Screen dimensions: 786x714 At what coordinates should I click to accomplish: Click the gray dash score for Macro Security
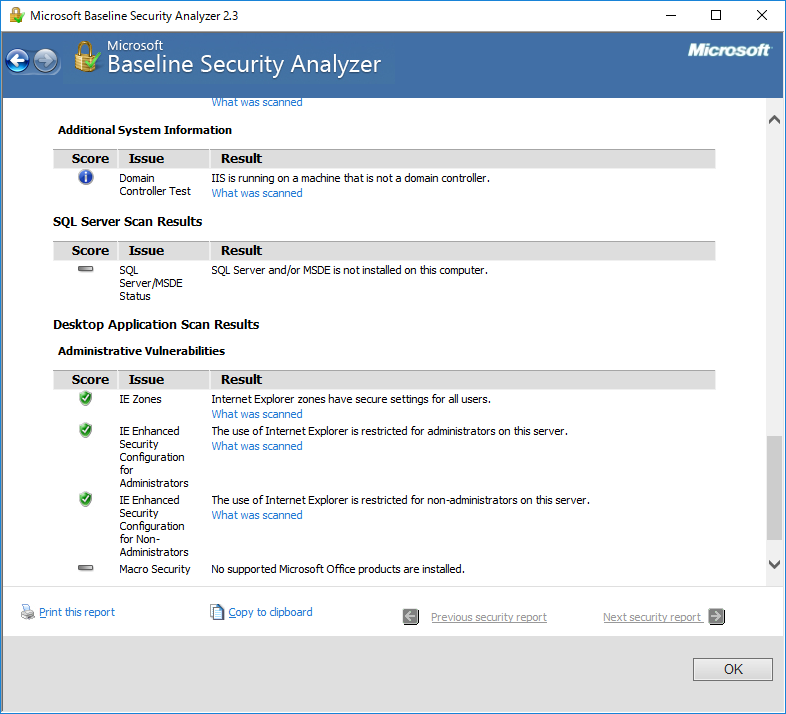(86, 568)
